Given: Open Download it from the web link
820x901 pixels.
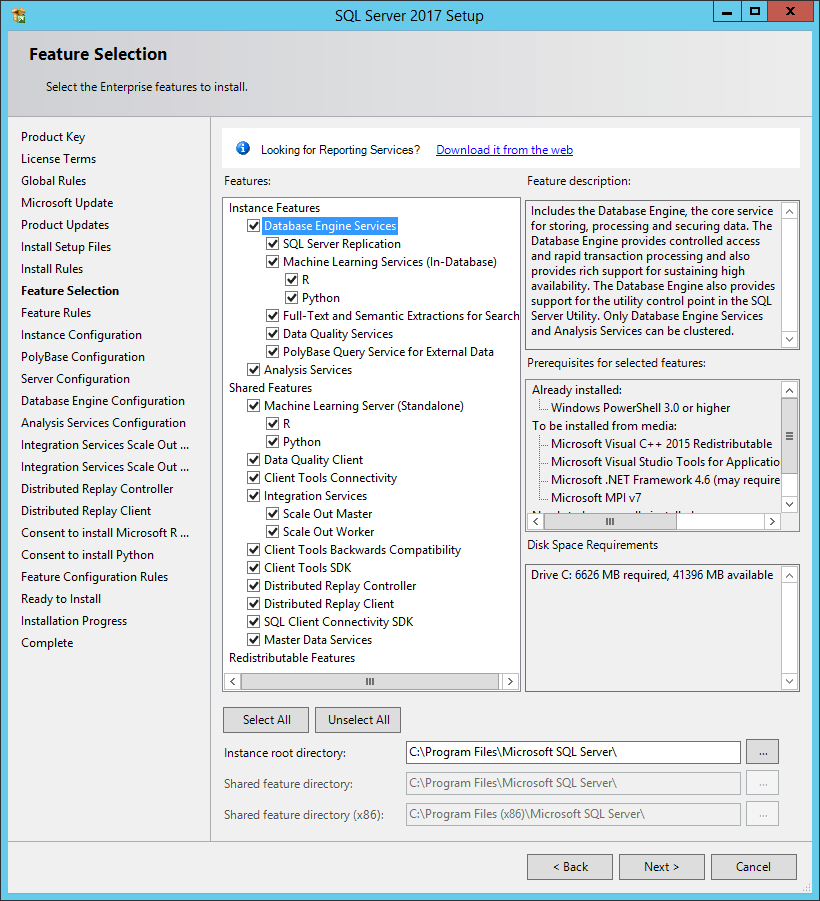Looking at the screenshot, I should click(505, 149).
